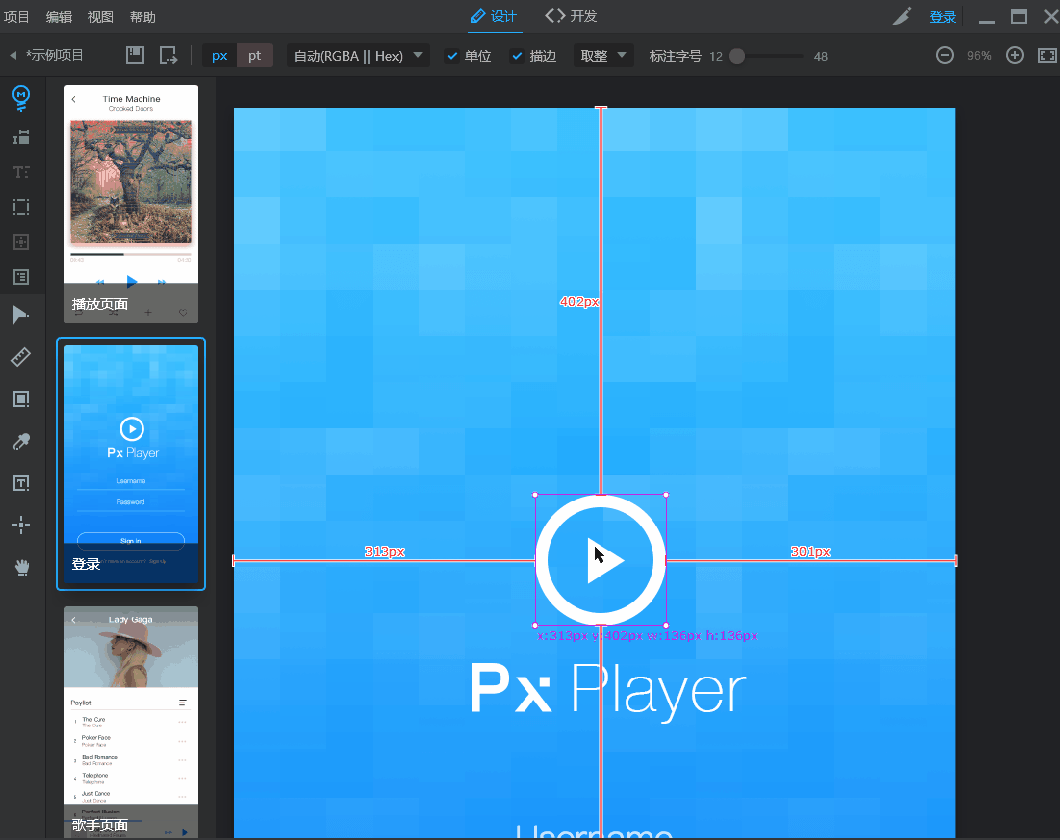The width and height of the screenshot is (1060, 840).
Task: Select the arrow pointer selection tool
Action: point(21,315)
